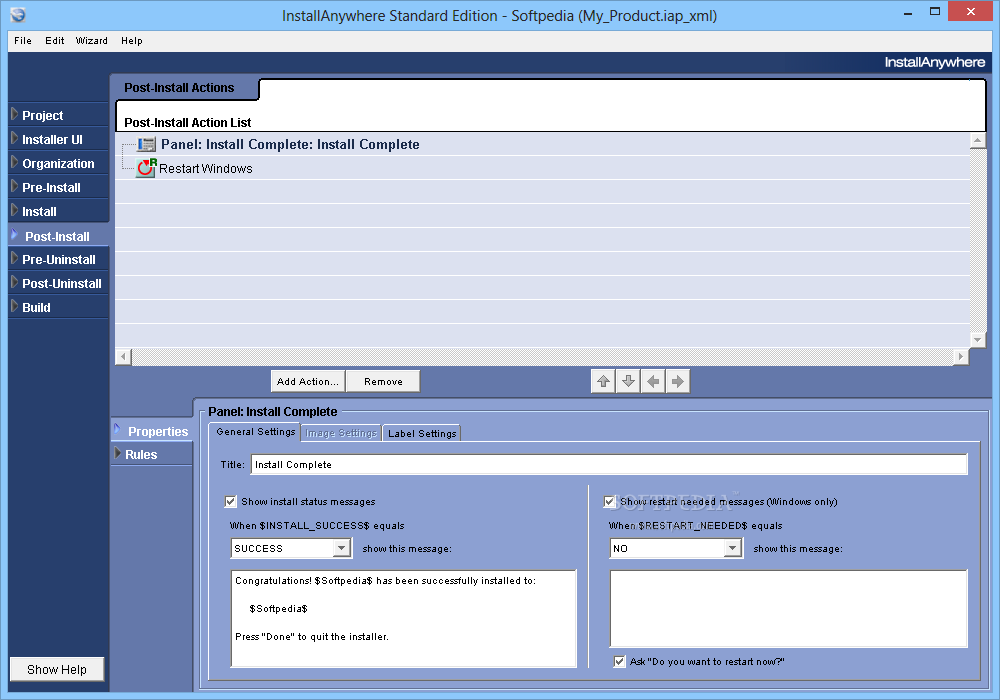Click the horizontal scrollbar right arrow
Screen dimensions: 1000x700
point(960,357)
